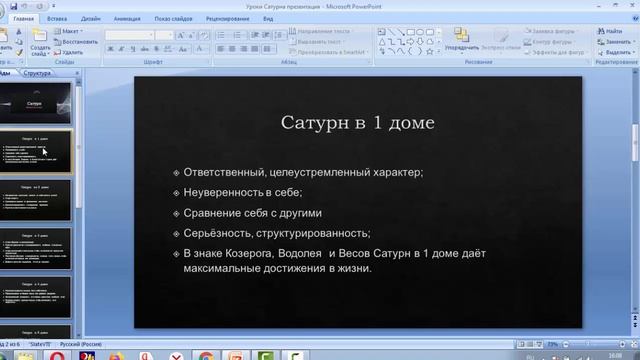Open the Показ слайдов tab
This screenshot has height=360, width=640.
[x=173, y=19]
